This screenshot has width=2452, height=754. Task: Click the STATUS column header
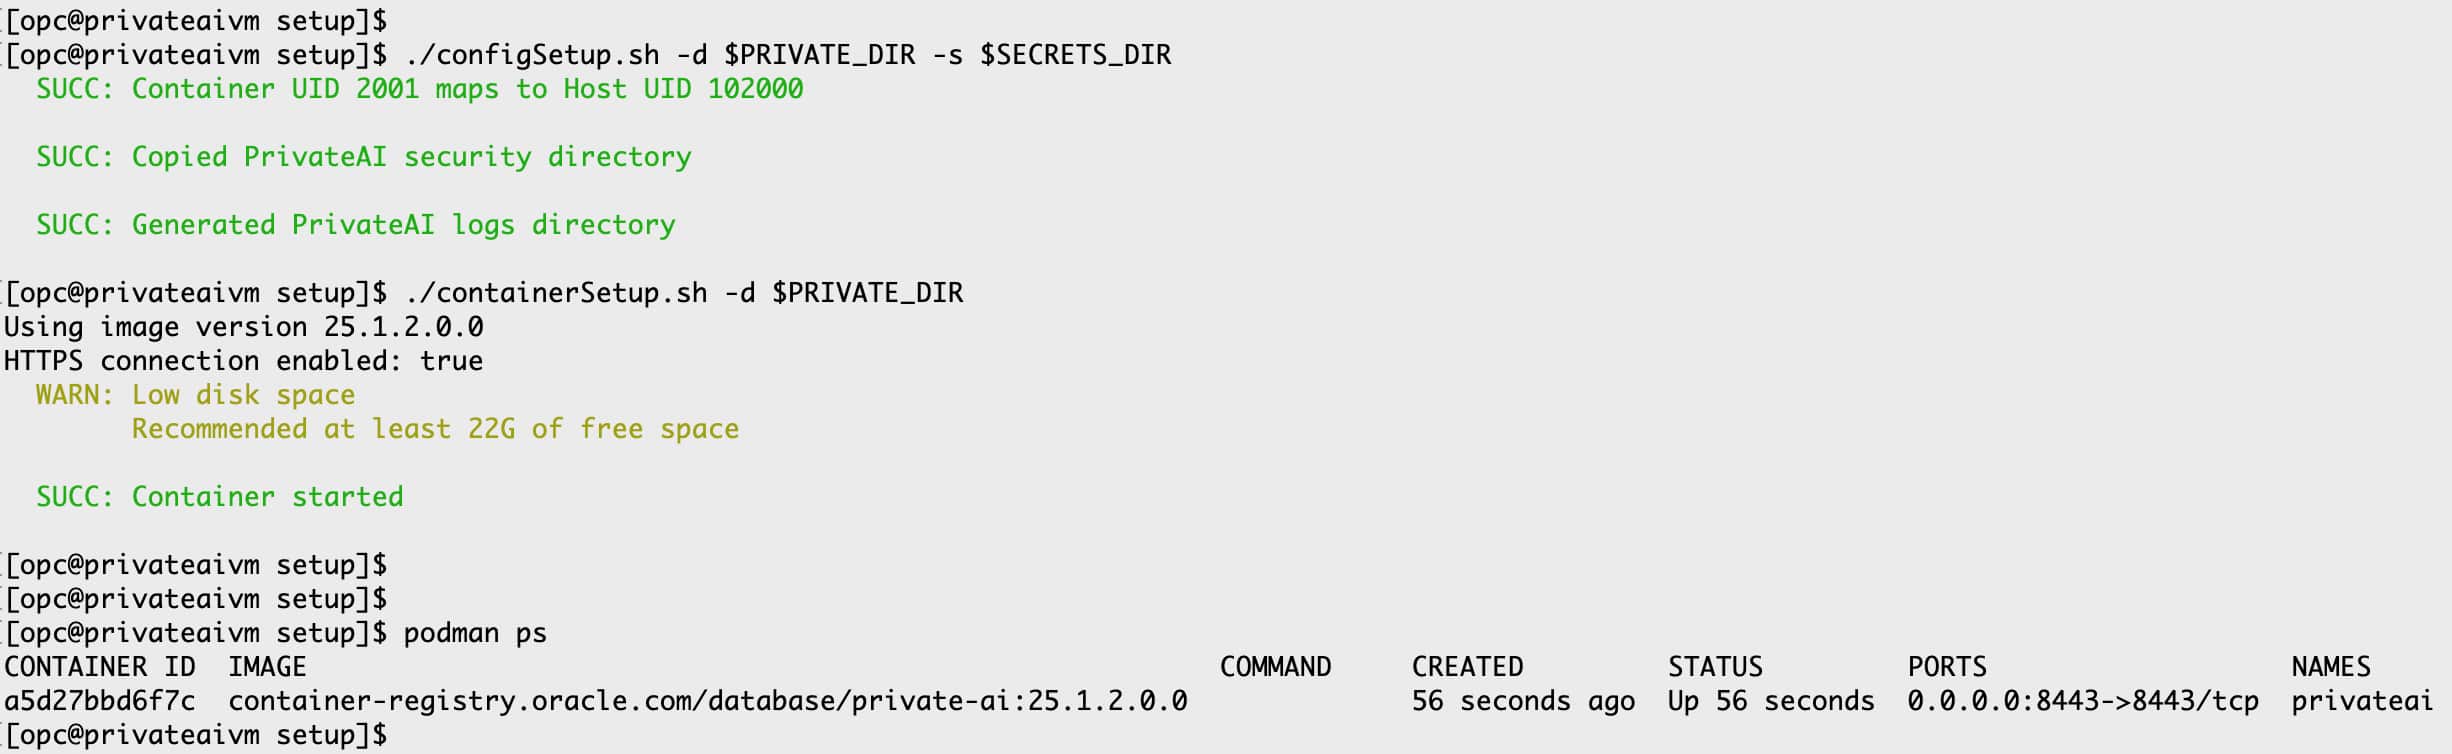click(1715, 667)
